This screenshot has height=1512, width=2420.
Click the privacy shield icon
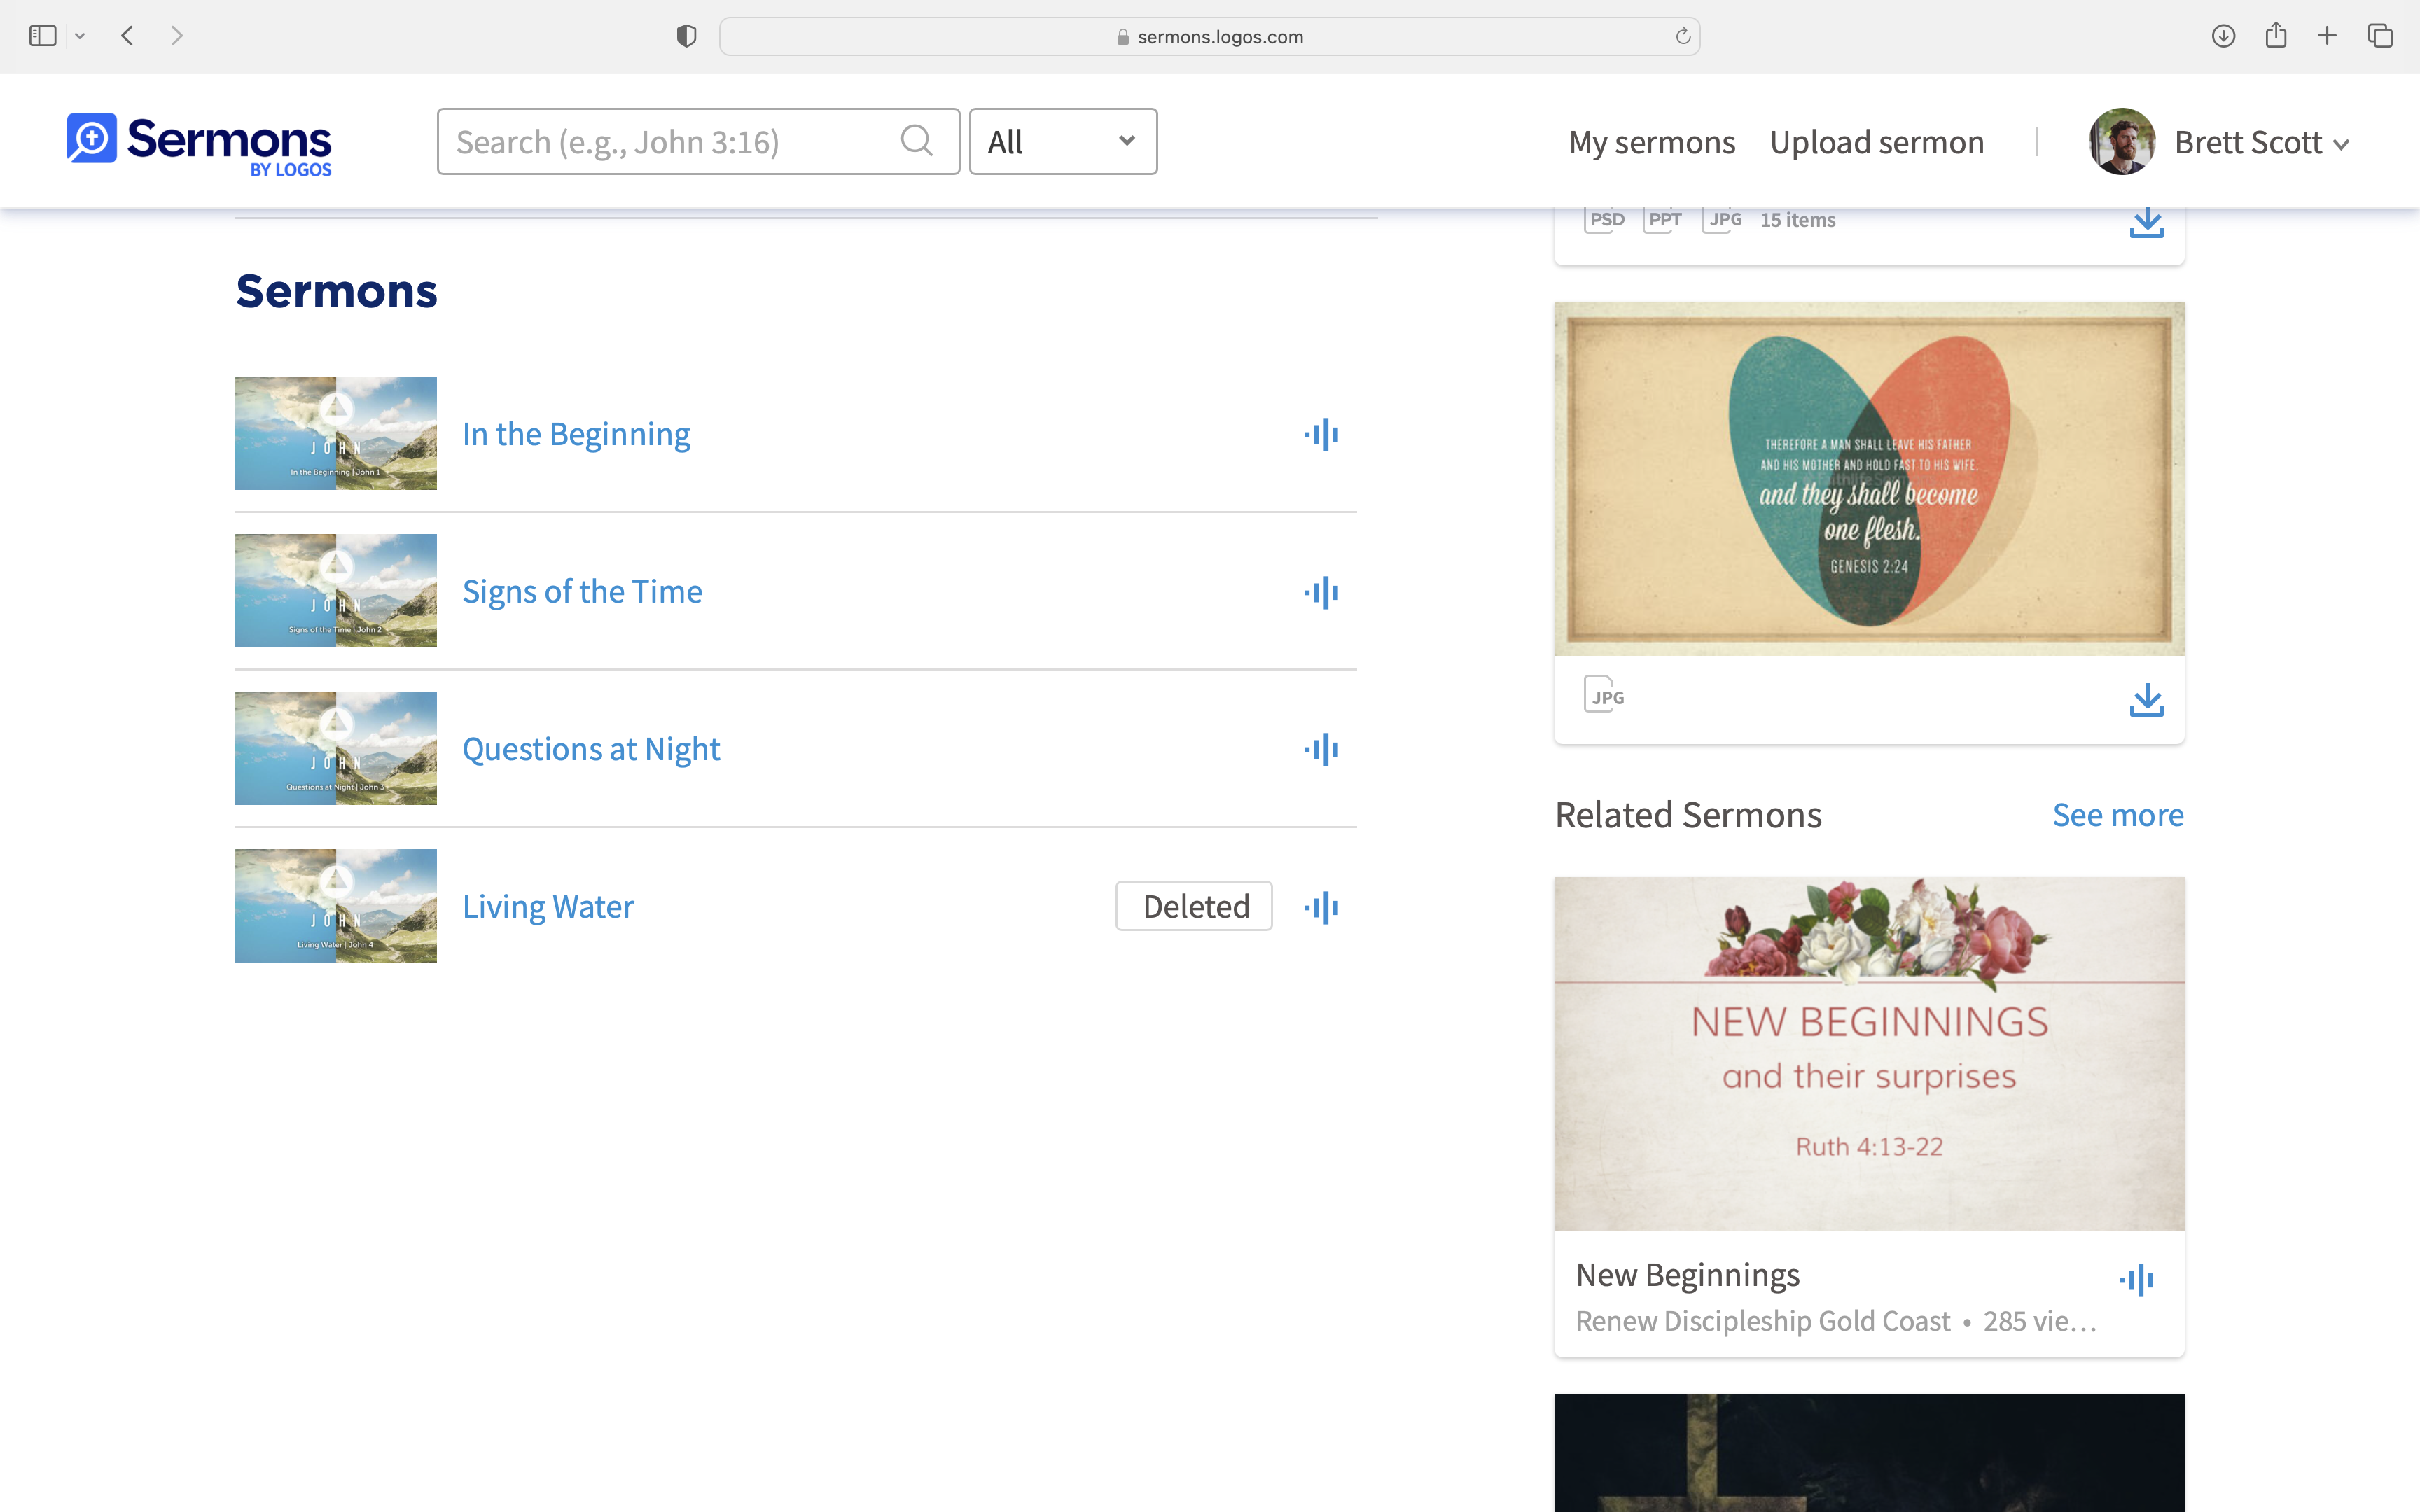[686, 36]
